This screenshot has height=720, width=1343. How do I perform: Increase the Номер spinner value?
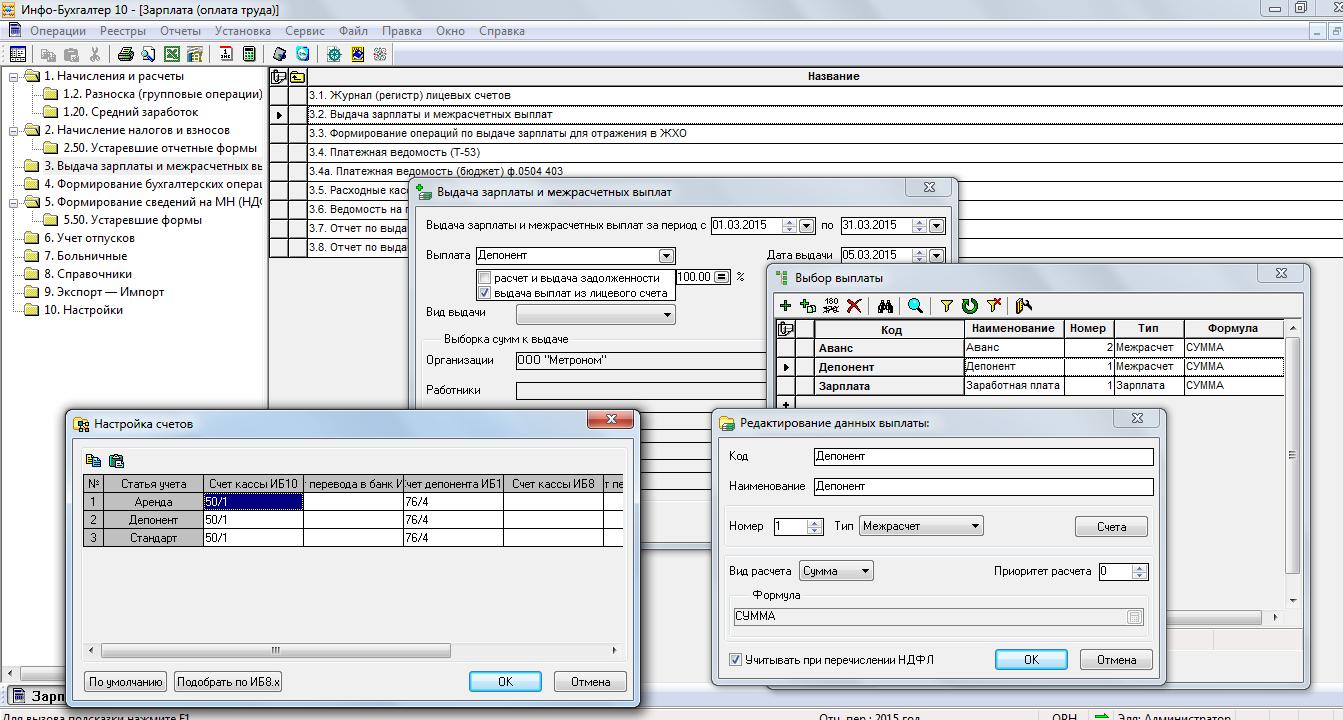815,522
